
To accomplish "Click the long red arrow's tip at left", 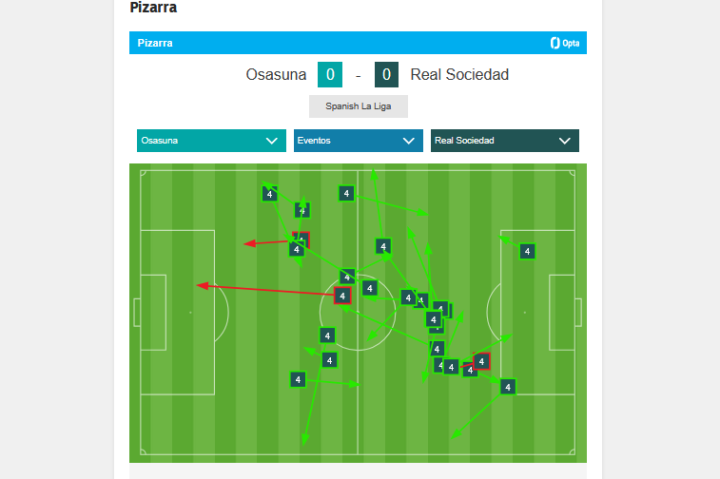I will coord(199,286).
